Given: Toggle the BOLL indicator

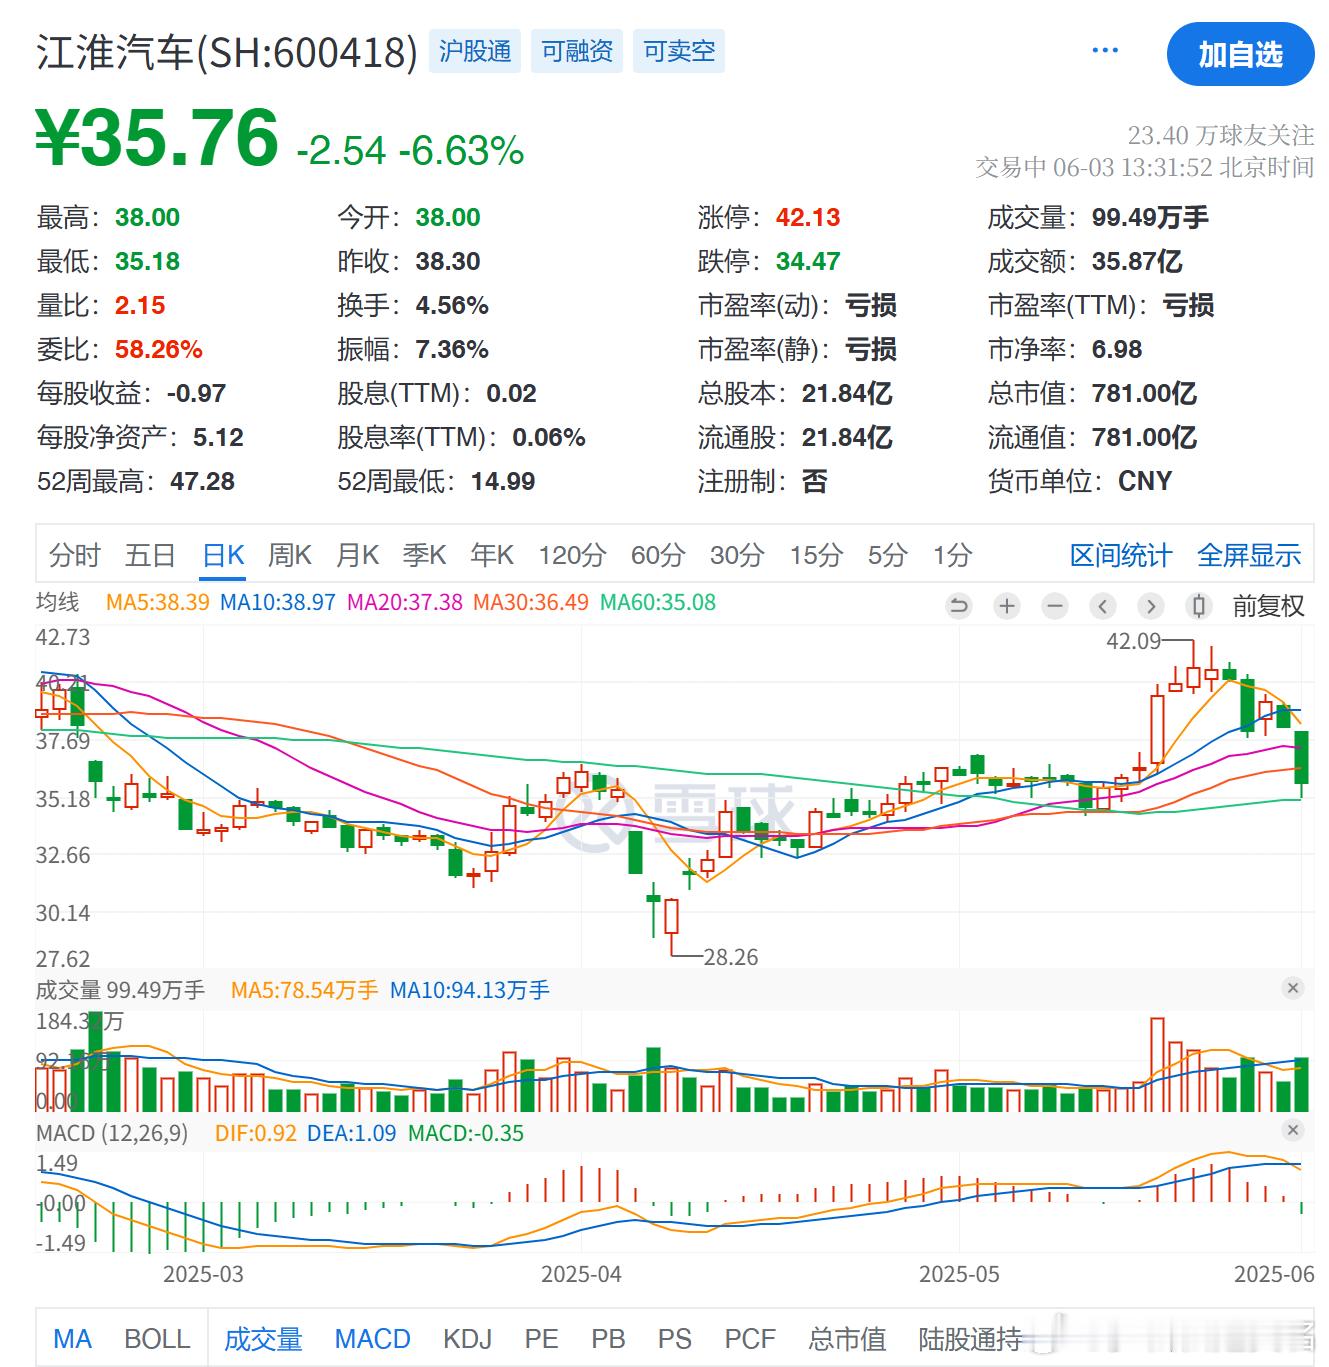Looking at the screenshot, I should tap(157, 1339).
